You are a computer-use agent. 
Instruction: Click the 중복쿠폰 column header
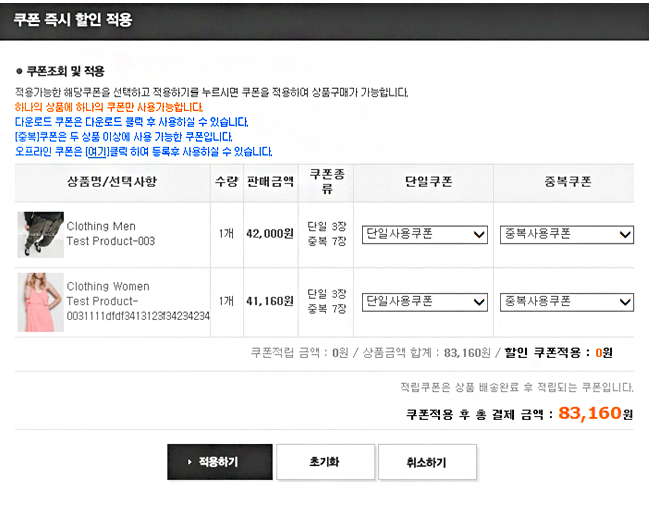[x=566, y=182]
